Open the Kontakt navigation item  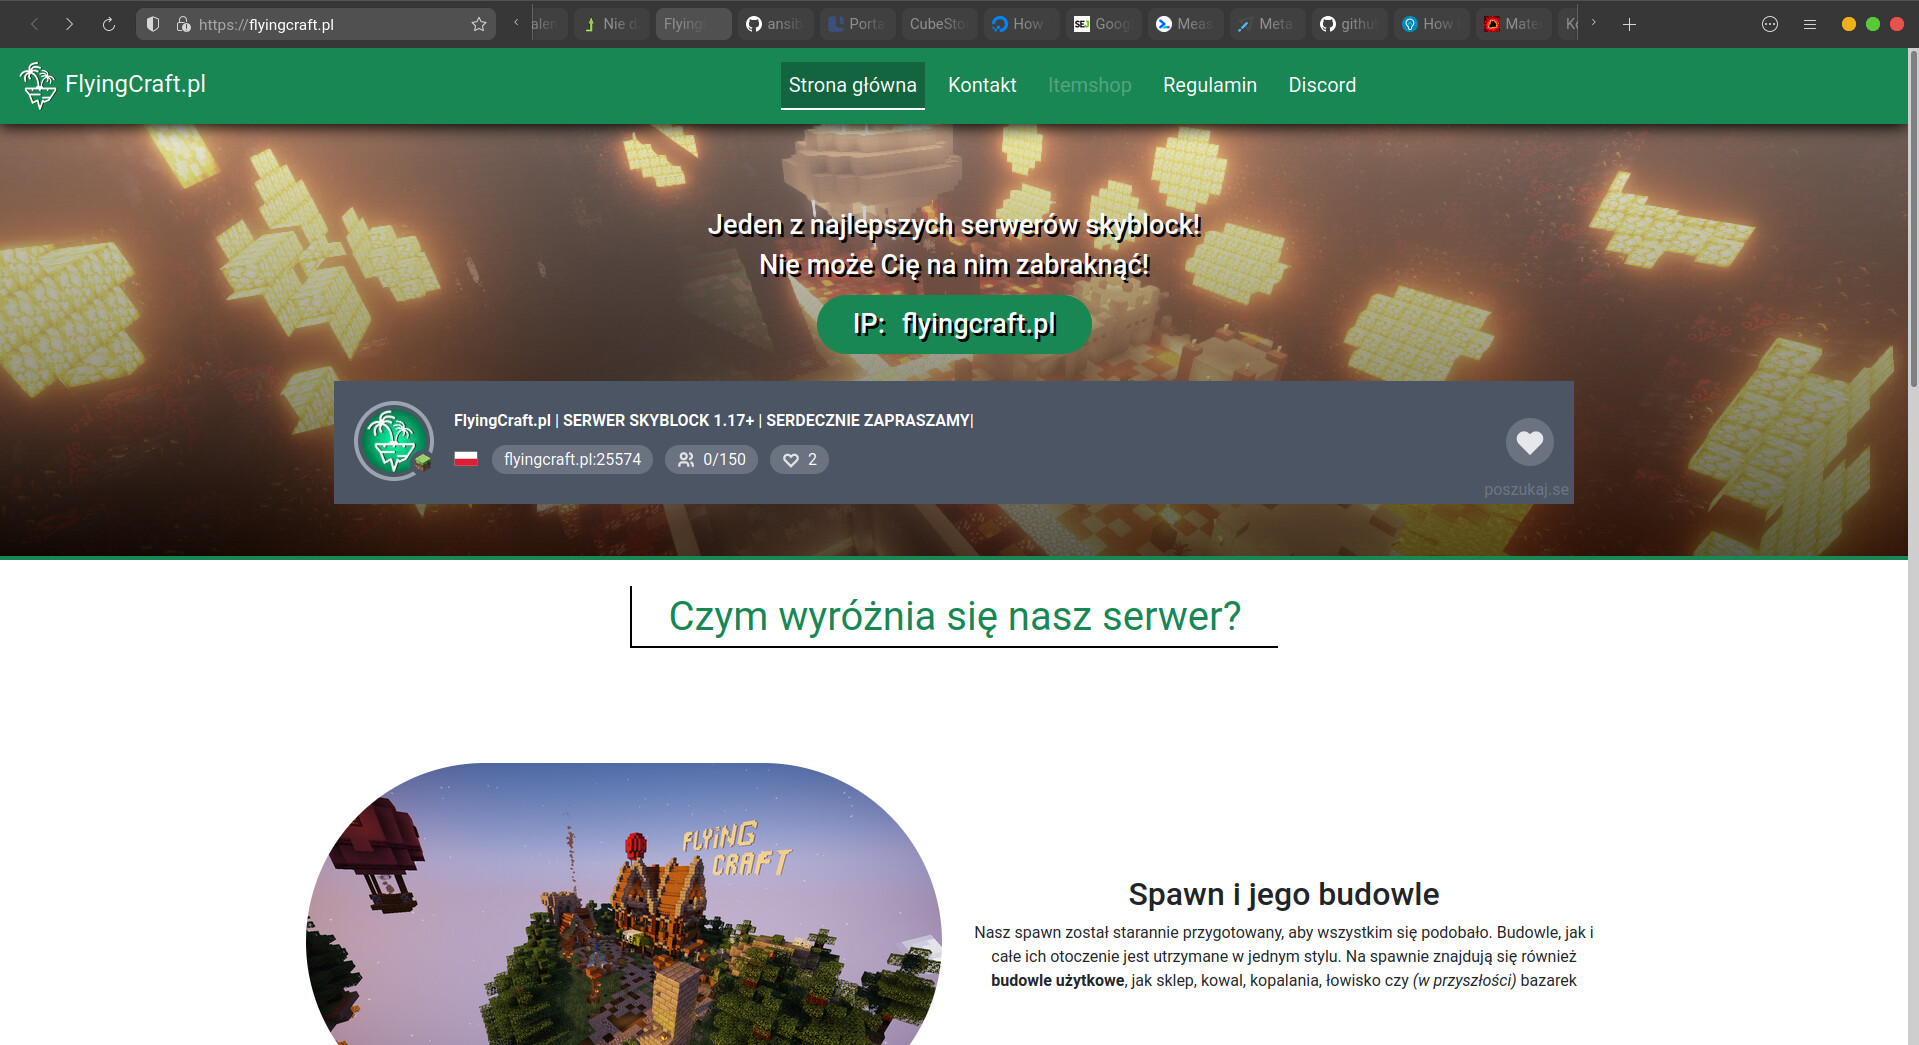pyautogui.click(x=981, y=85)
